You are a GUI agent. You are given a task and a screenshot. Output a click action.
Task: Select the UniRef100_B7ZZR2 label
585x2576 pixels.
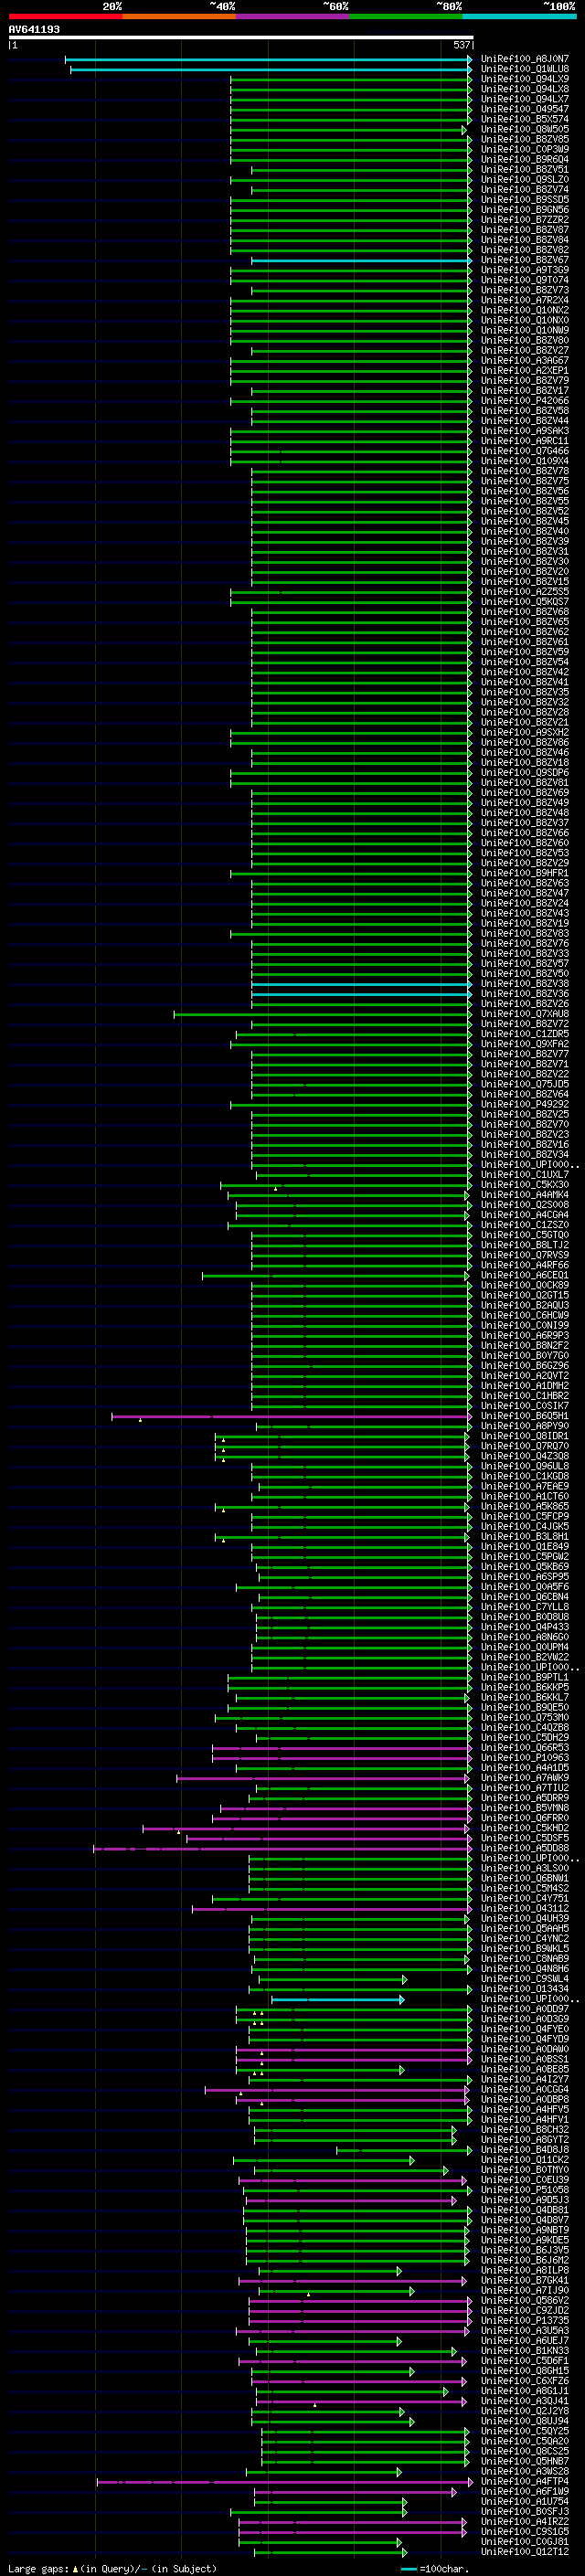coord(525,220)
